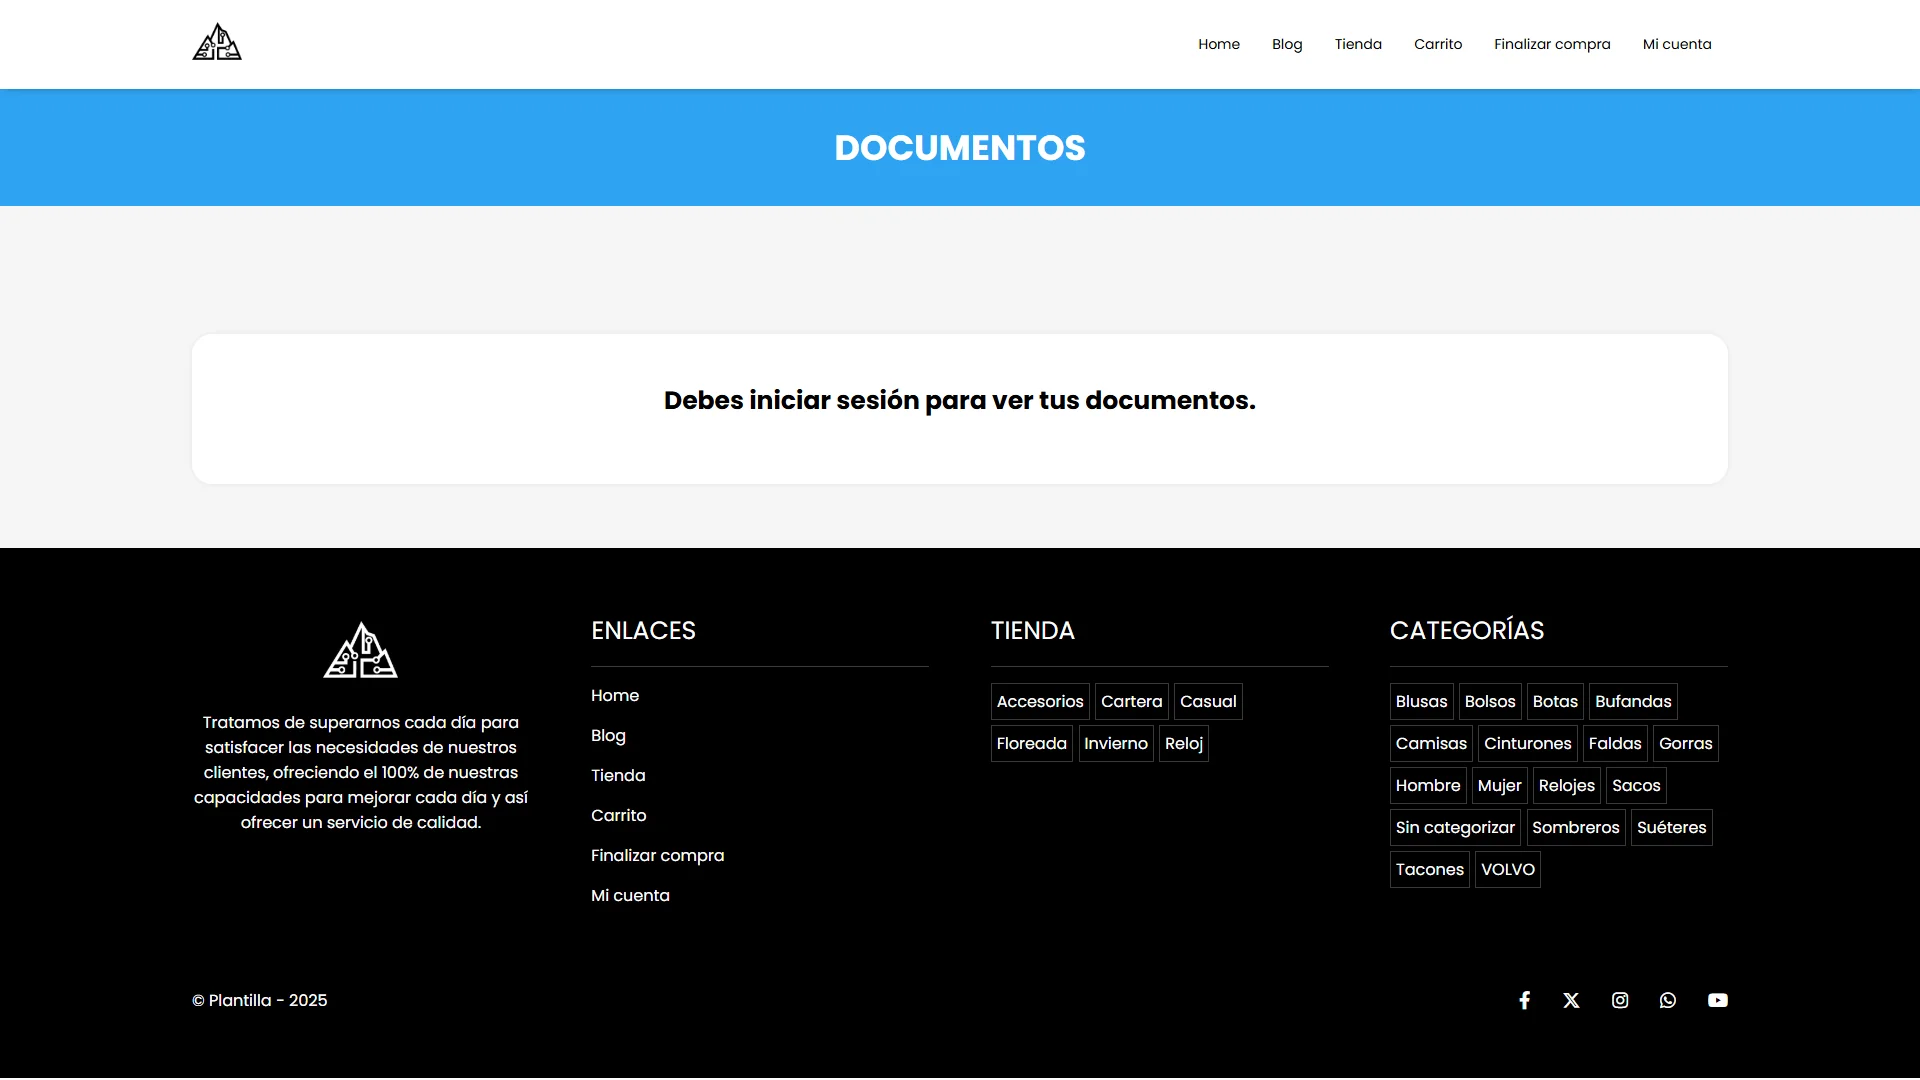Click the '© Plantilla - 2025' copyright text
Screen dimensions: 1920x1080
coord(260,1000)
